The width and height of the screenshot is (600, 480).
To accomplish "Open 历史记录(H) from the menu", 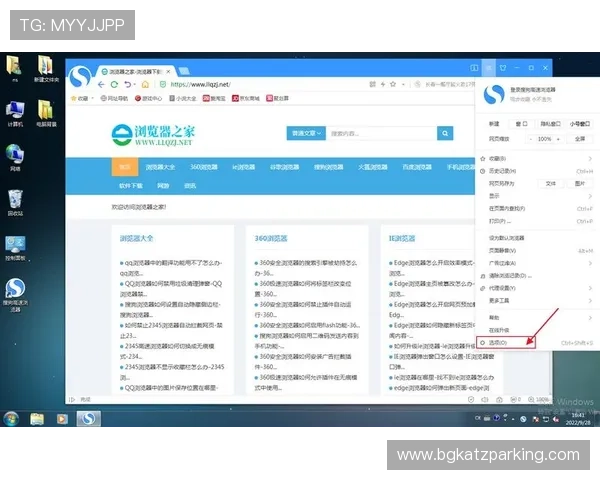I will coord(536,171).
